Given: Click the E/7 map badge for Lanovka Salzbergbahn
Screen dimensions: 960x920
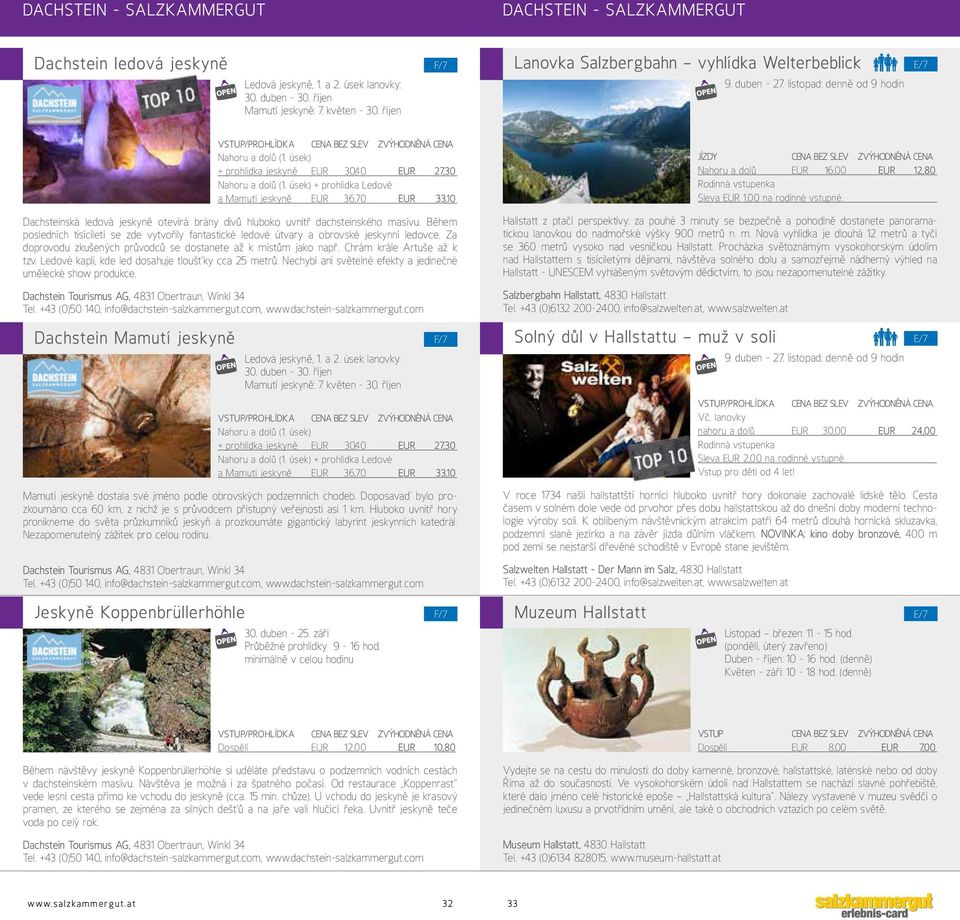Looking at the screenshot, I should point(920,64).
